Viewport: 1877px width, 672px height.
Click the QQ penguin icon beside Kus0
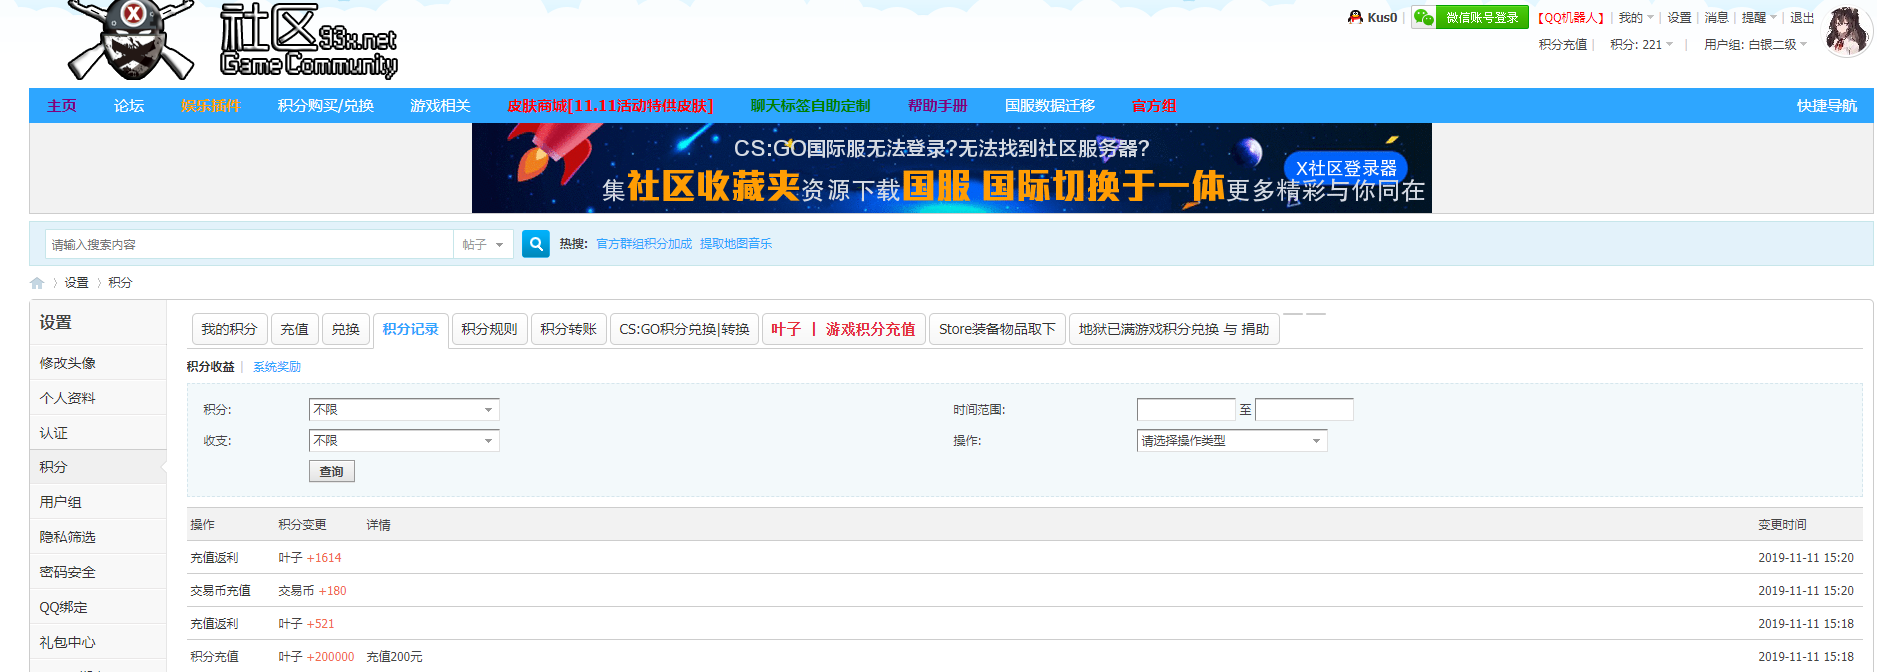point(1355,17)
